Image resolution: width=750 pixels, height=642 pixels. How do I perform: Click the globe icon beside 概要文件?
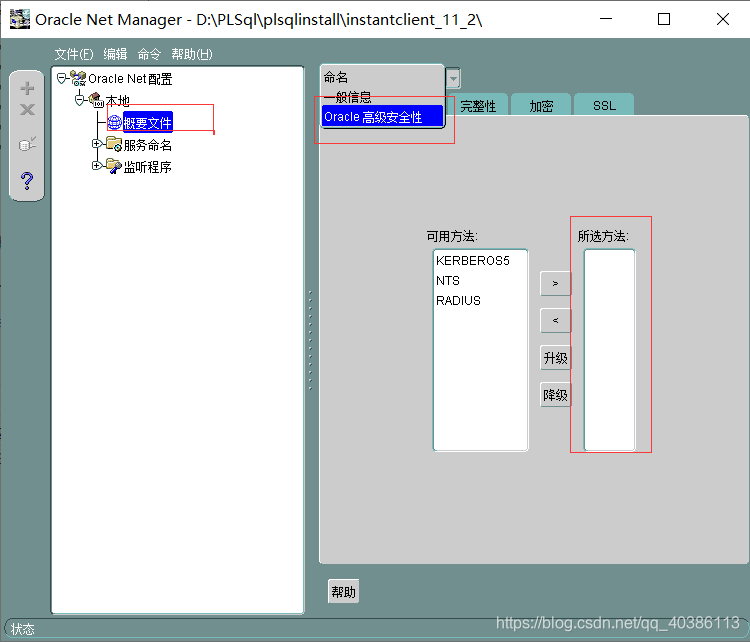pos(115,122)
